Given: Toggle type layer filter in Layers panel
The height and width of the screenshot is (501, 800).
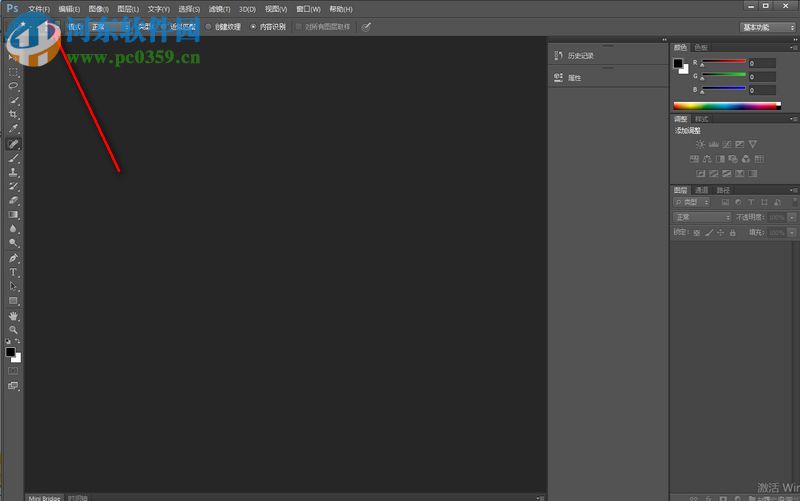Looking at the screenshot, I should coord(751,203).
